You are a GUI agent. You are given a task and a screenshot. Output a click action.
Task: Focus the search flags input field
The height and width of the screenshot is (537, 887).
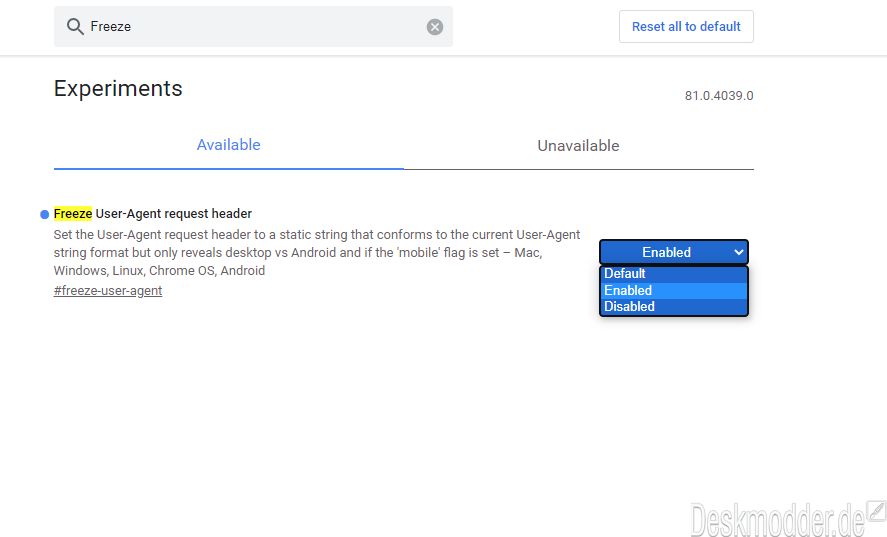253,27
